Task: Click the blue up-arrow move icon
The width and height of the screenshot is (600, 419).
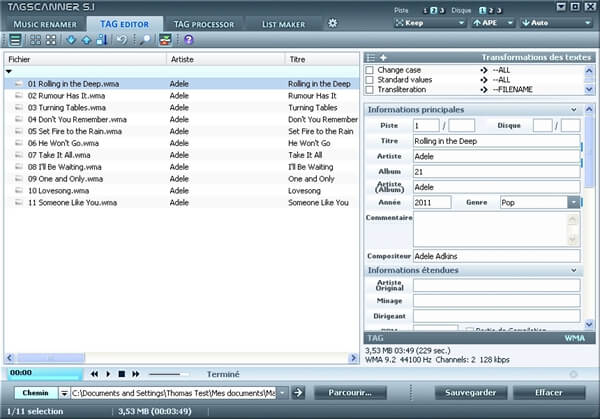Action: pyautogui.click(x=86, y=40)
